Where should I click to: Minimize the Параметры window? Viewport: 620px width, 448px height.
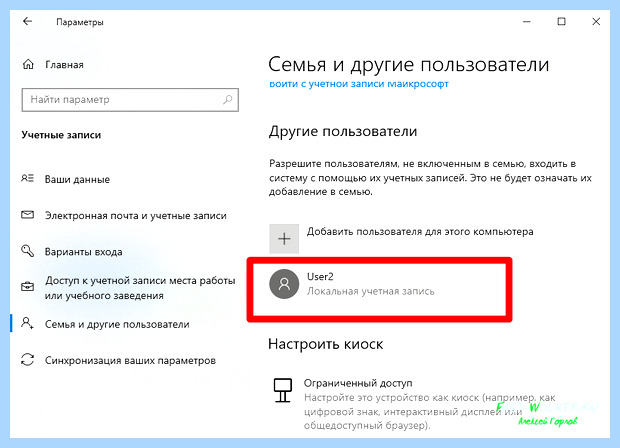coord(527,22)
